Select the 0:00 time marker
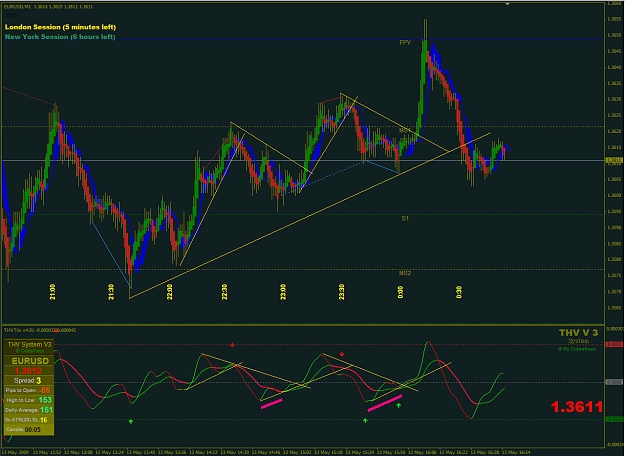This screenshot has height=456, width=625. 401,292
